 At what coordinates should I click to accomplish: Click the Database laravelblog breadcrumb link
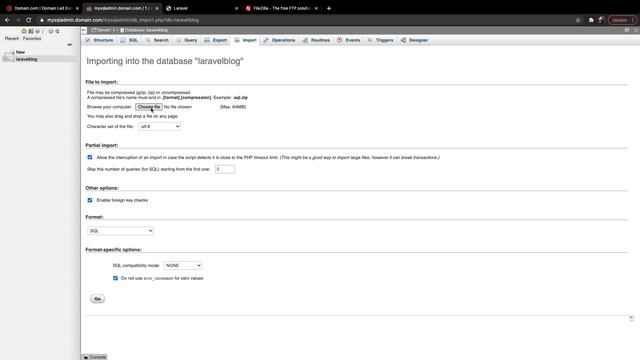click(144, 30)
